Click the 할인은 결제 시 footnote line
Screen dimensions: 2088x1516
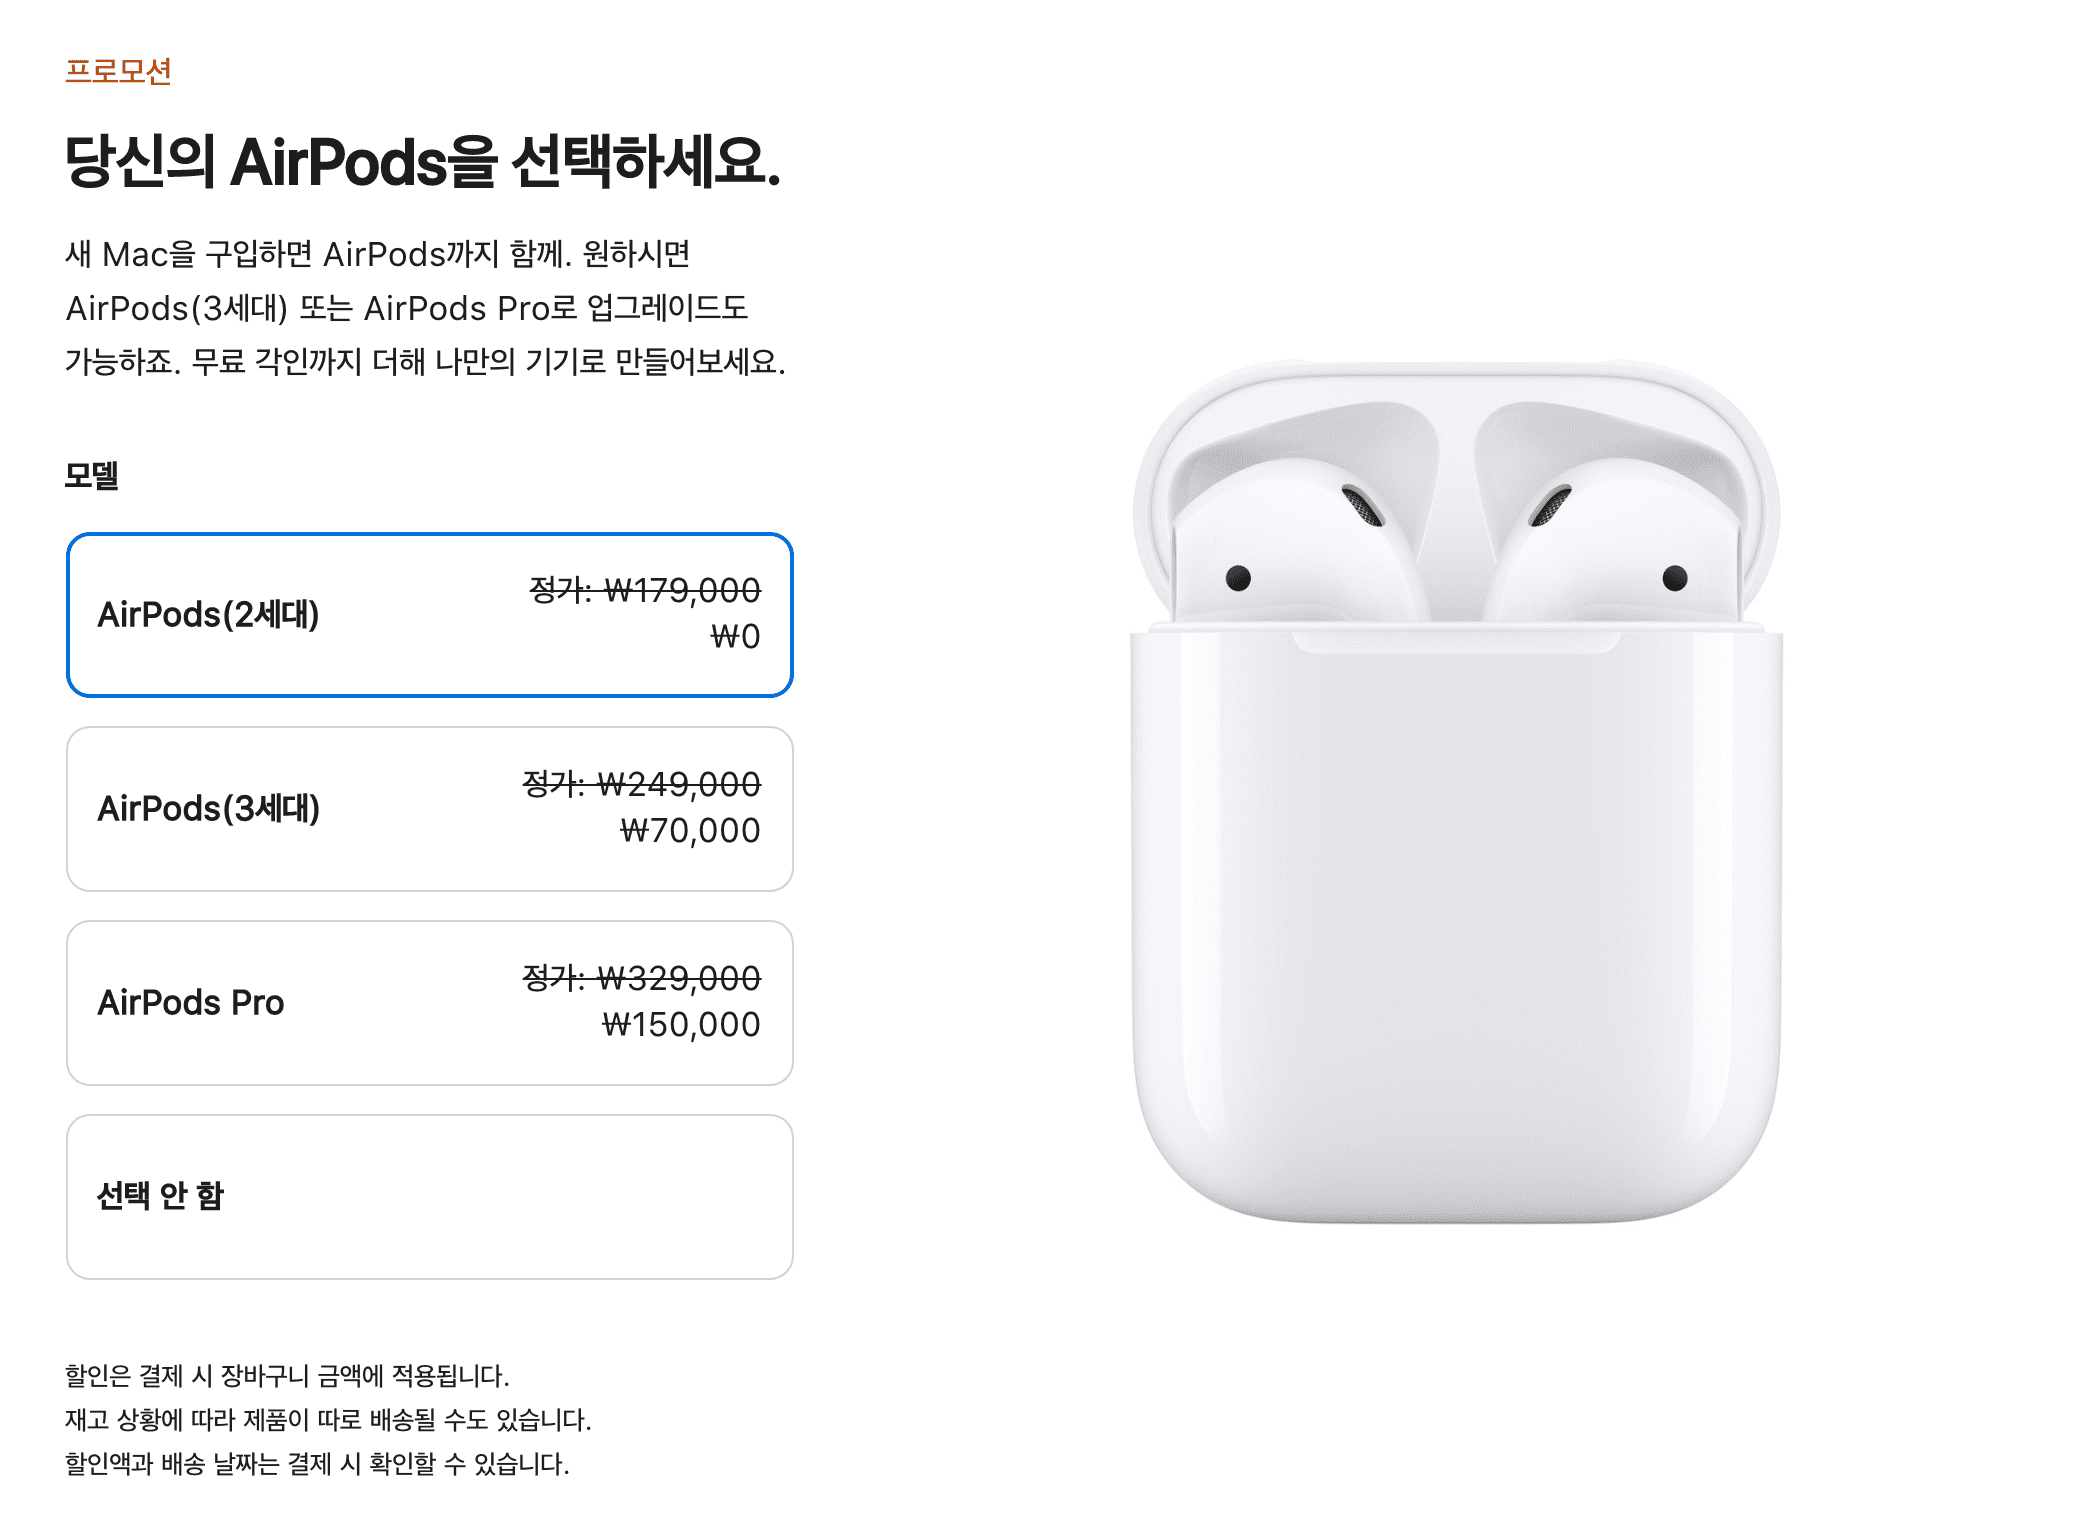[x=287, y=1376]
